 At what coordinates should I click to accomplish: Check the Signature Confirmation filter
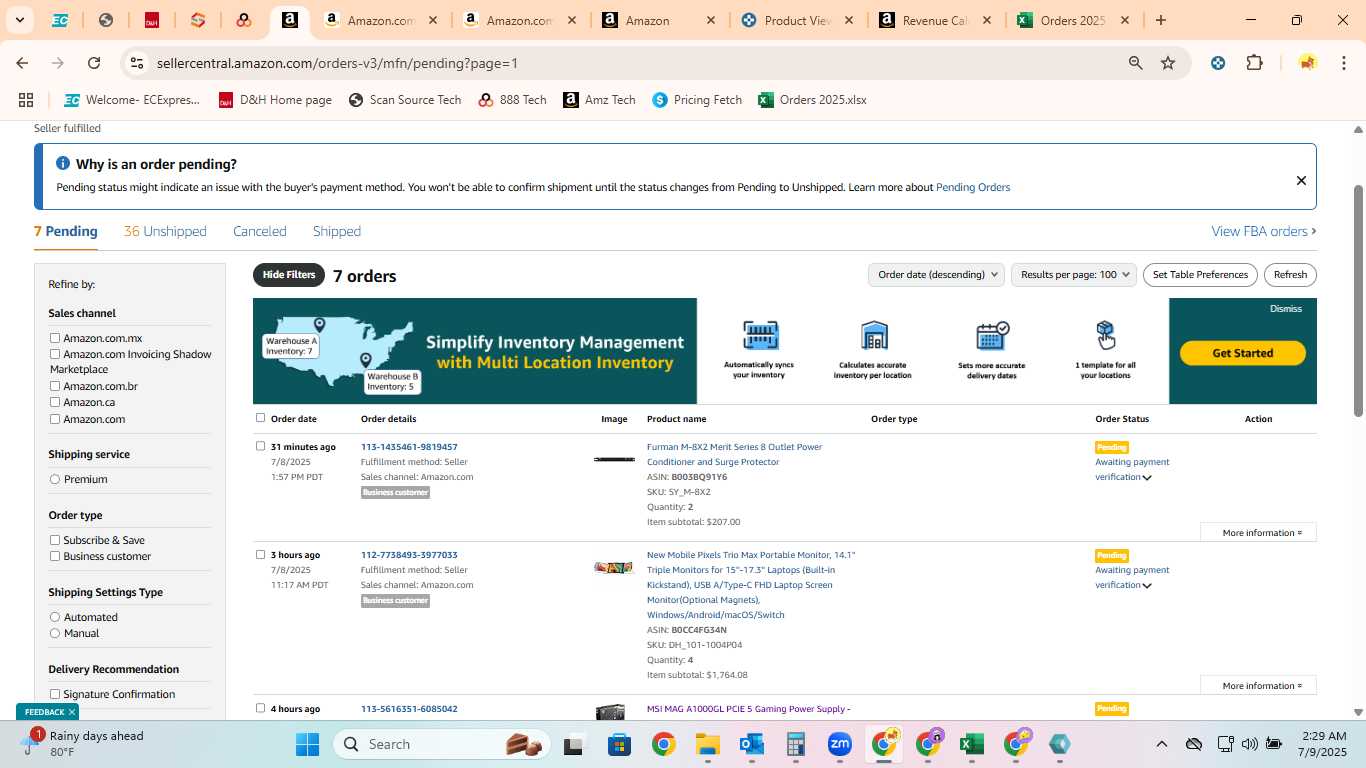pyautogui.click(x=55, y=694)
